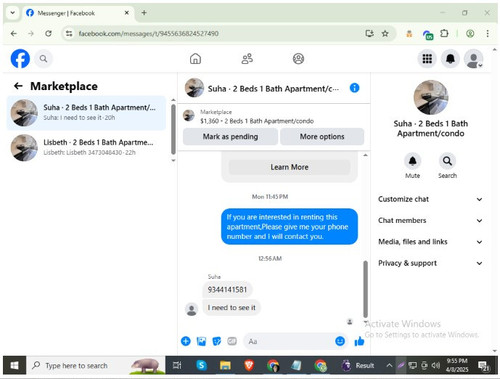The width and height of the screenshot is (500, 379).
Task: Click the Learn More button
Action: (289, 167)
